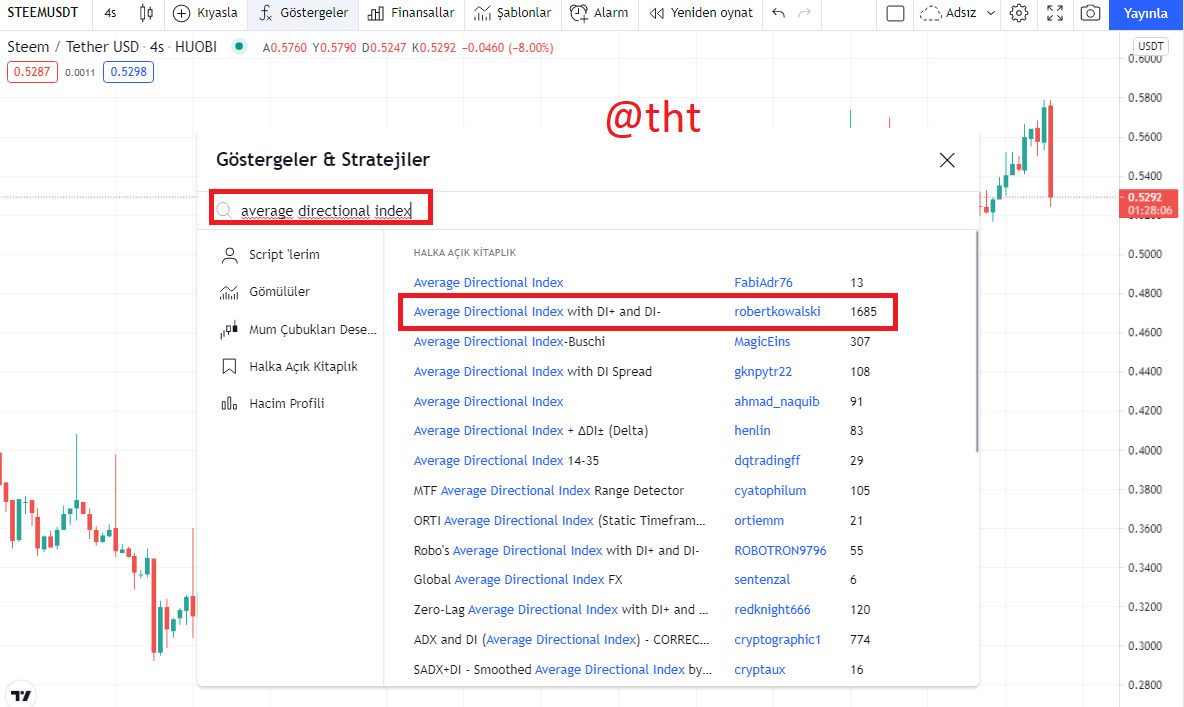Image resolution: width=1184 pixels, height=707 pixels.
Task: Open author ortiemm profile
Action: click(759, 520)
